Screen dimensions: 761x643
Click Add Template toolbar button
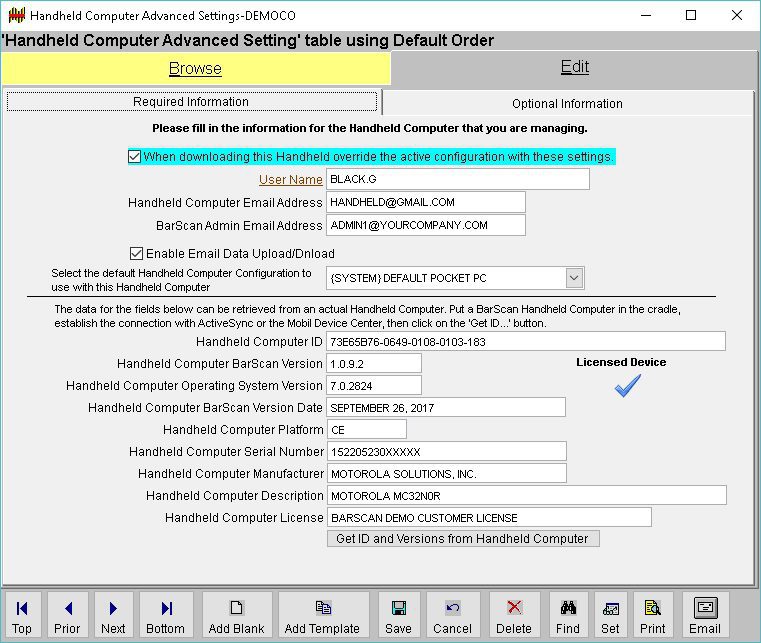[322, 615]
